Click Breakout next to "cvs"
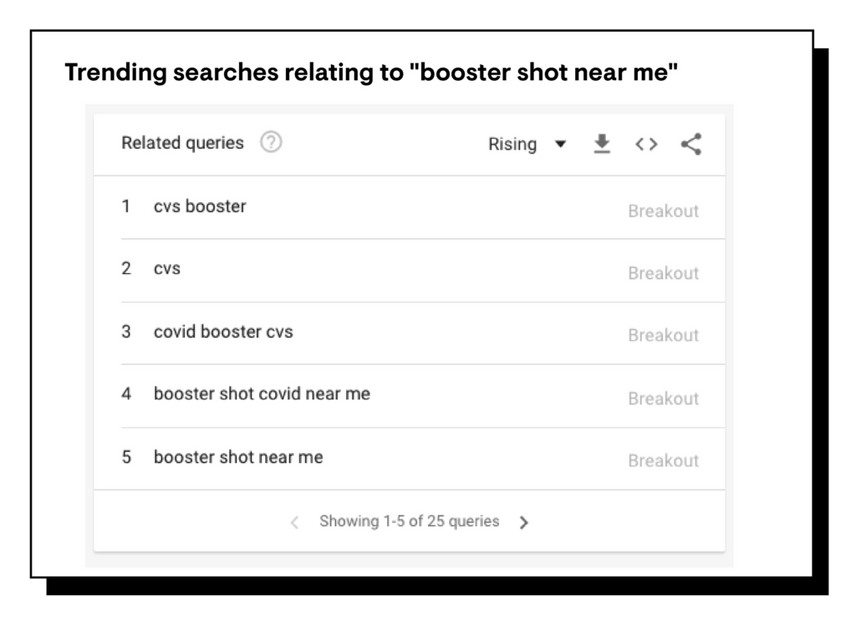This screenshot has height=625, width=856. (663, 273)
